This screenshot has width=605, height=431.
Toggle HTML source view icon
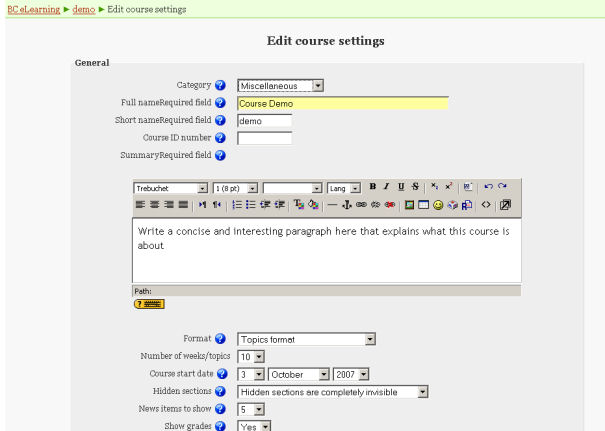tap(486, 205)
